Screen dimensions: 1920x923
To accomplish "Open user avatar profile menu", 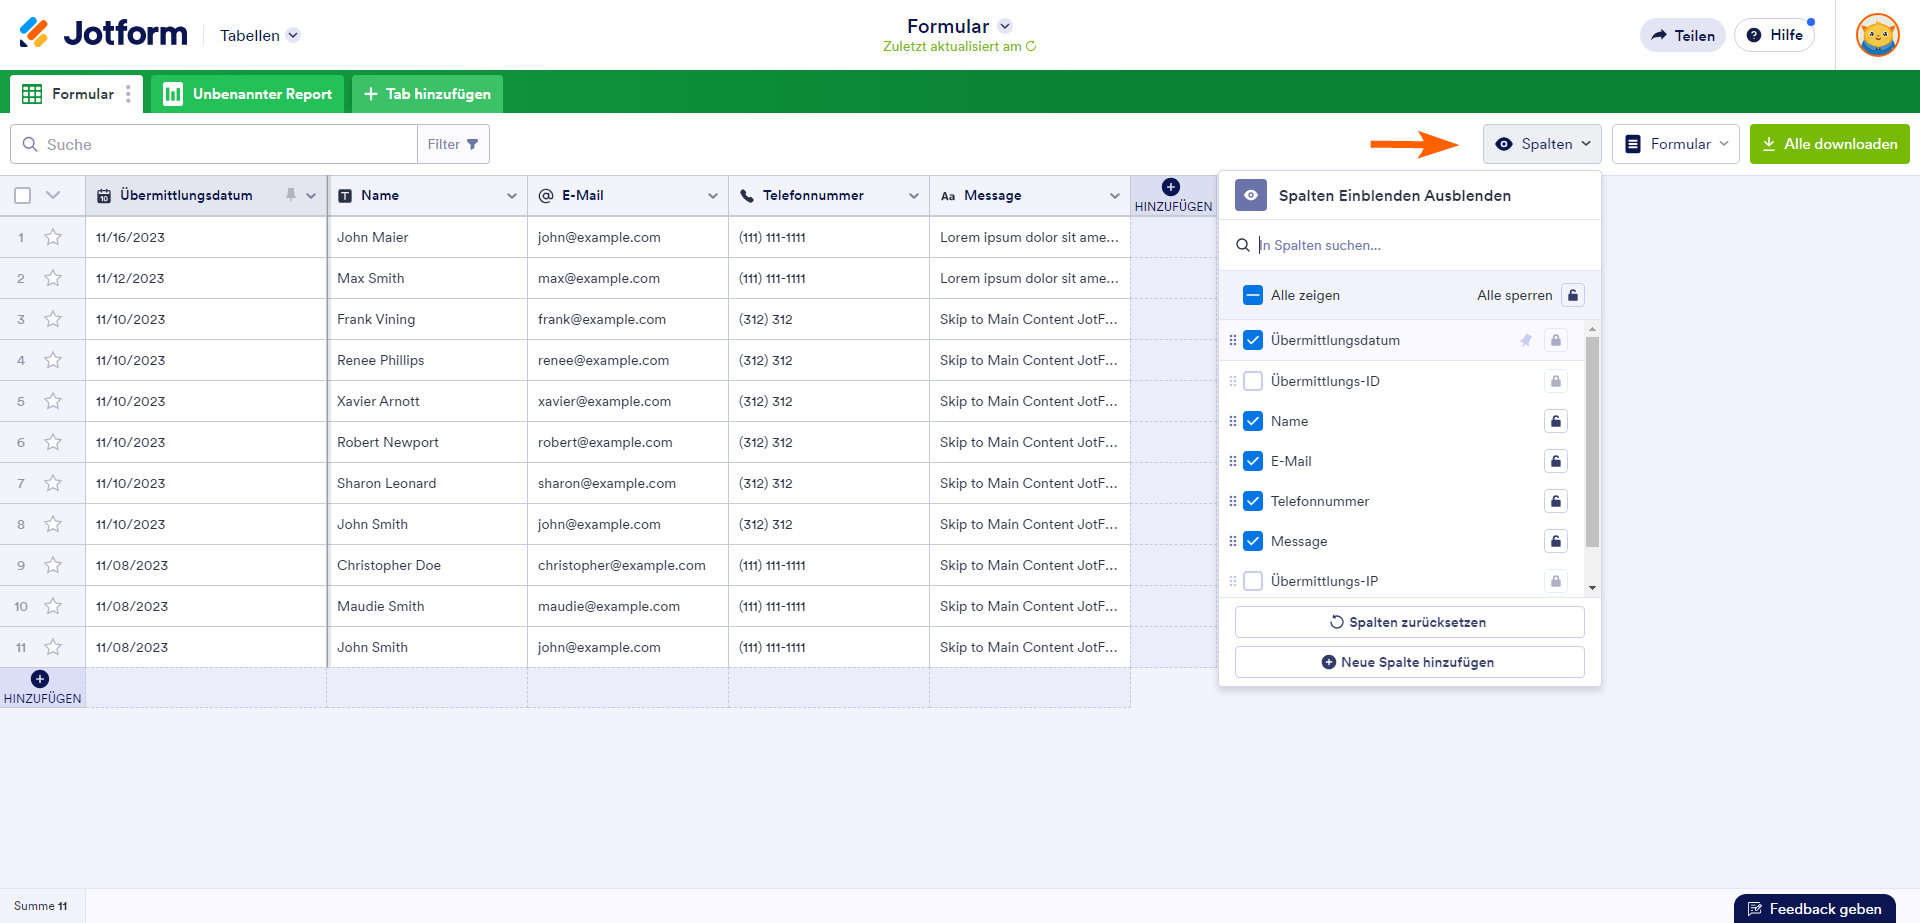I will click(1877, 35).
